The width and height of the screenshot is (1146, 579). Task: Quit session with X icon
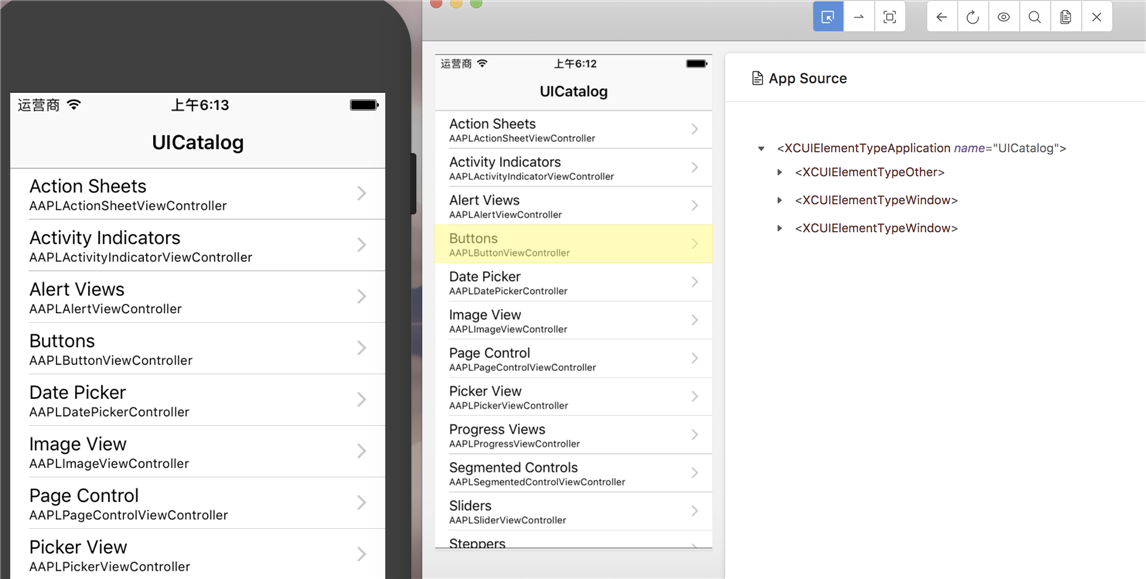[x=1096, y=17]
